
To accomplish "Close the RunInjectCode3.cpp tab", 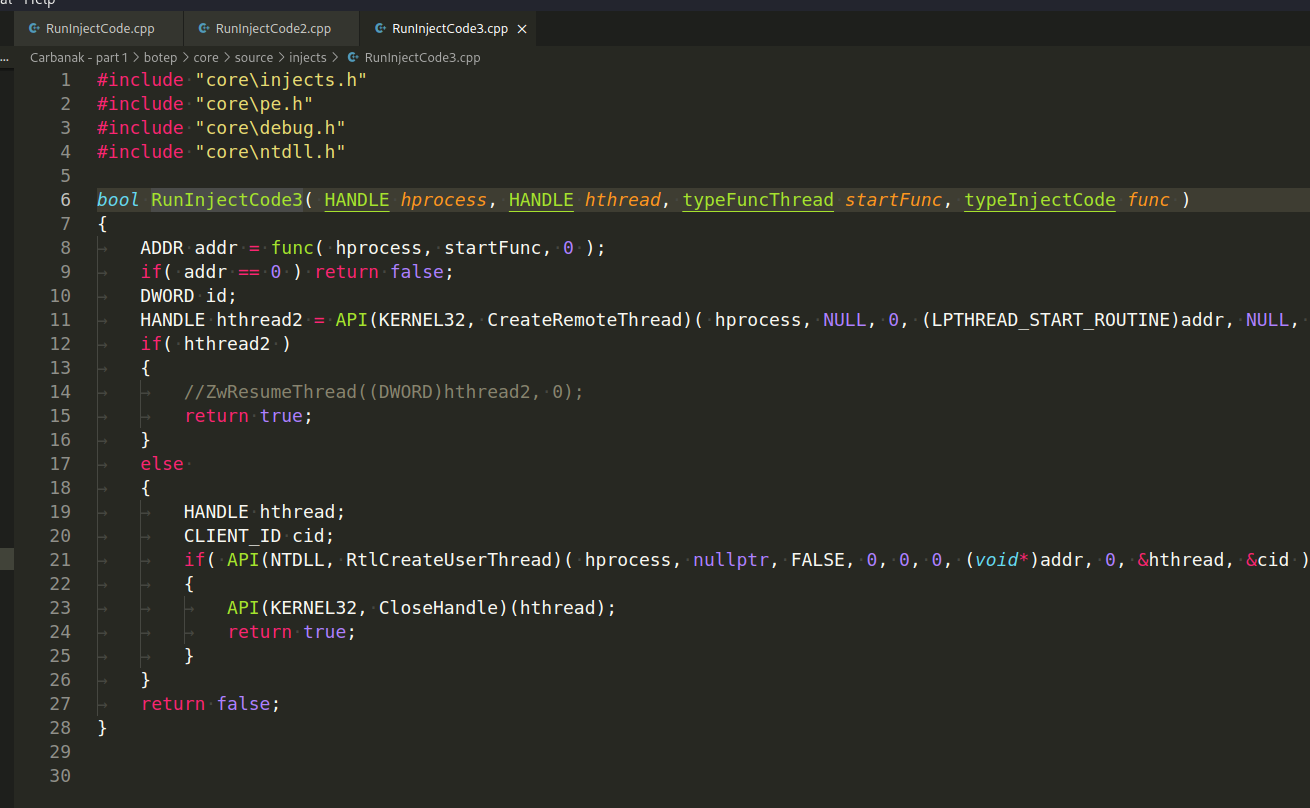I will click(x=522, y=30).
